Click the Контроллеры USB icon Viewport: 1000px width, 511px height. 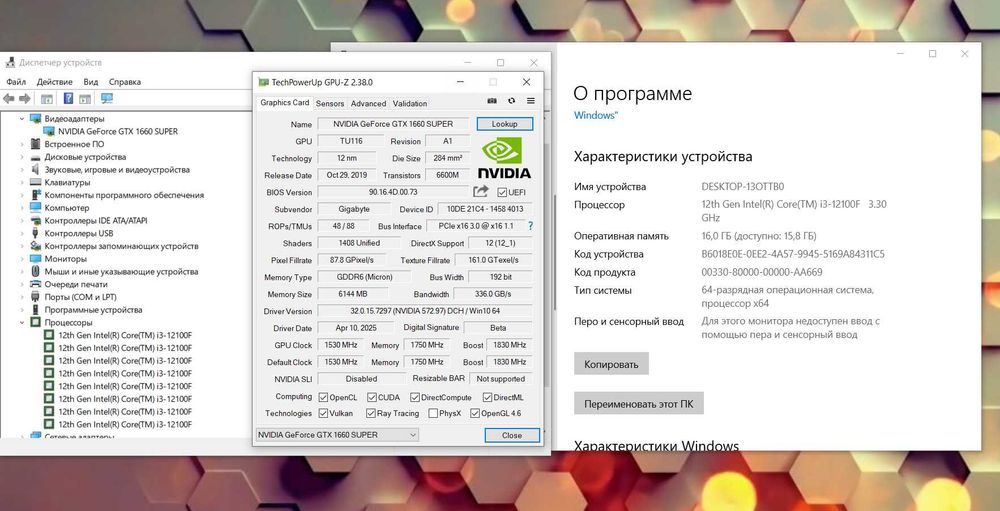pos(35,233)
